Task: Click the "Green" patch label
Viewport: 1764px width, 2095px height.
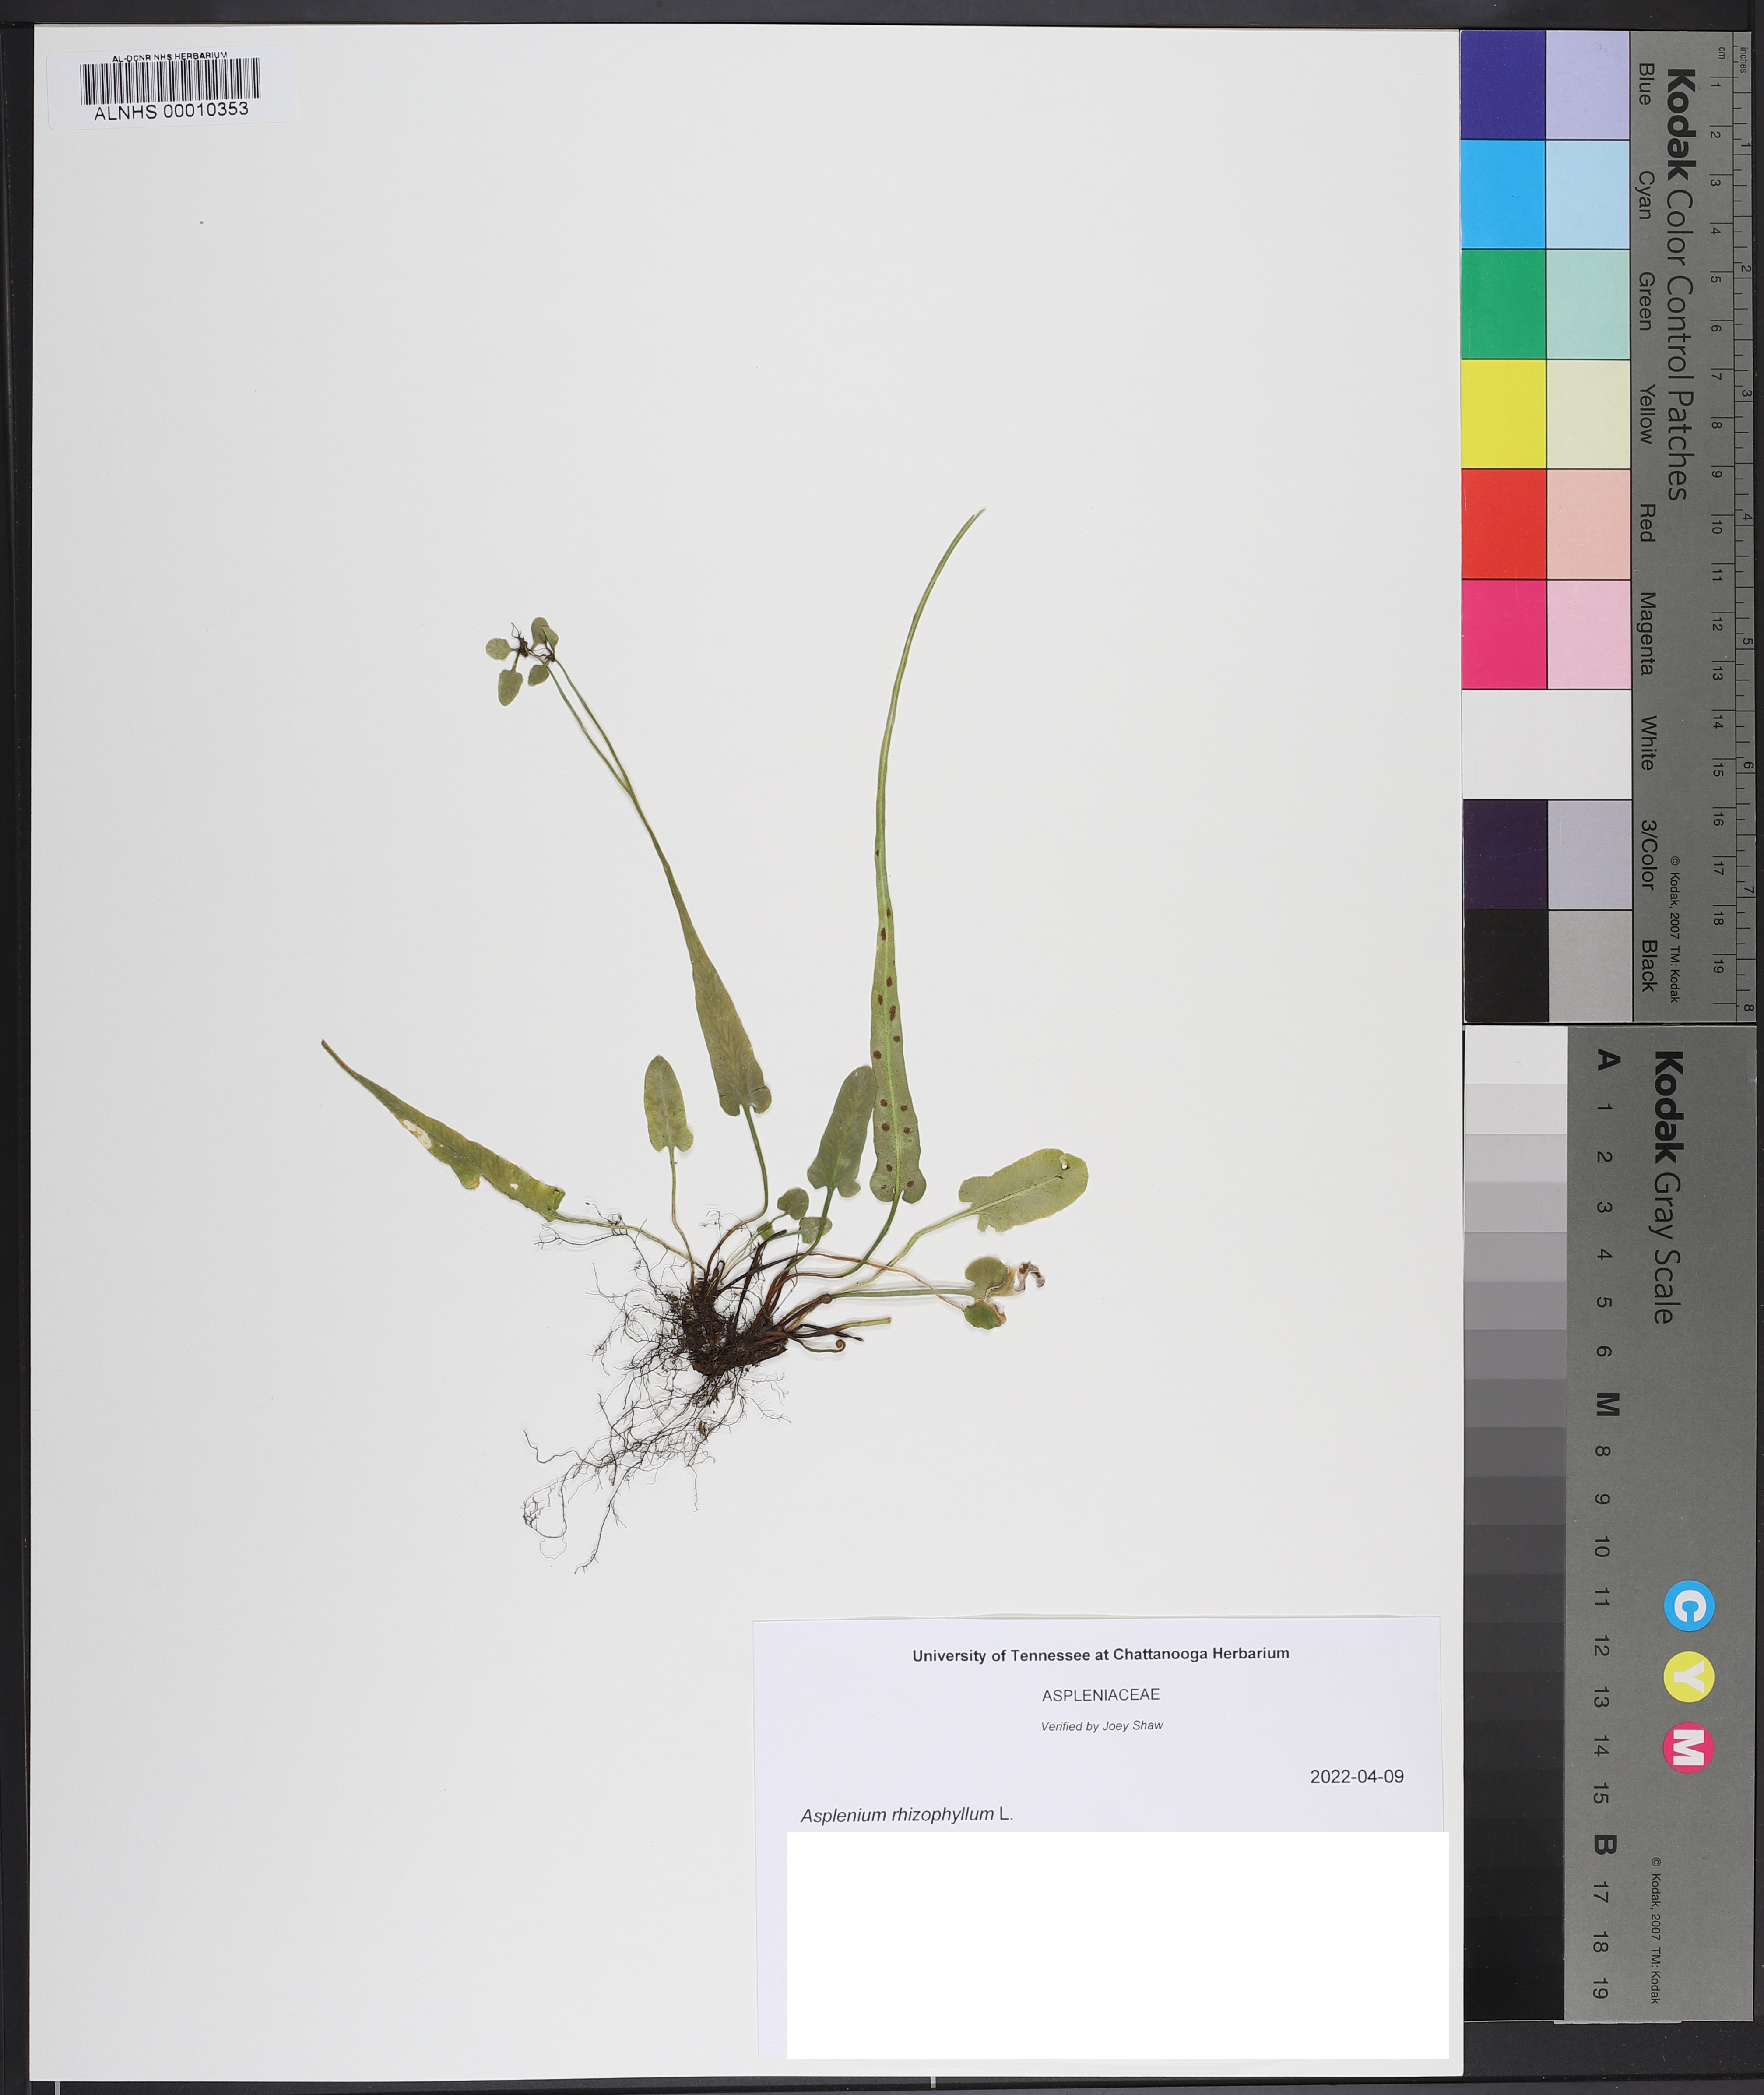Action: pos(1645,301)
